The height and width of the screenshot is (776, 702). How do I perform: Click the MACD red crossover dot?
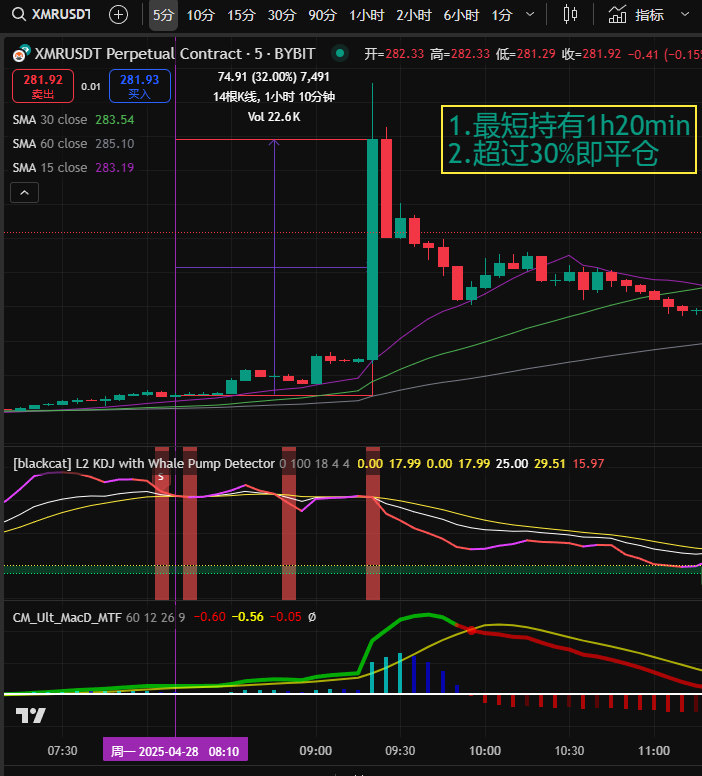472,630
